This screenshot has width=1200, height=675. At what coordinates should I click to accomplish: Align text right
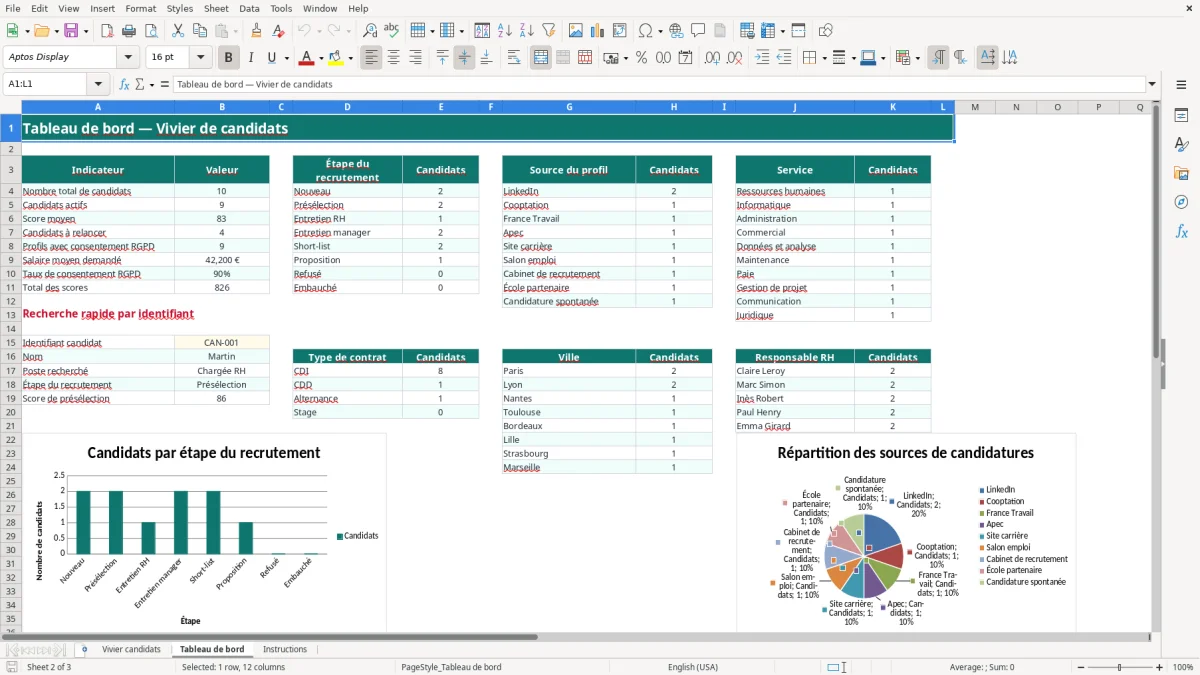tap(415, 58)
